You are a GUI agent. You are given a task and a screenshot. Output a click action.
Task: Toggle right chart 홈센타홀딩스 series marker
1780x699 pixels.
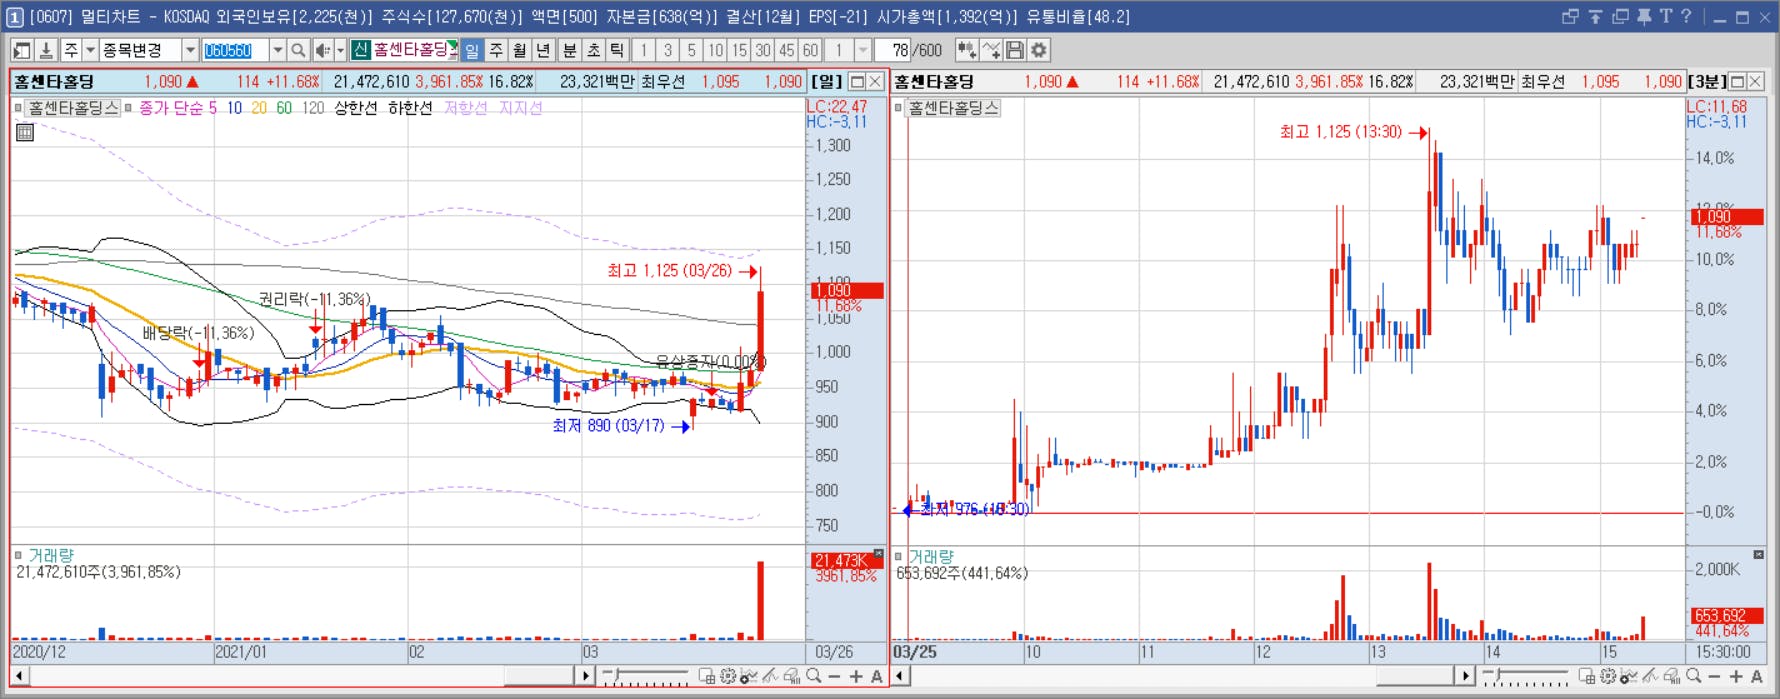click(898, 108)
